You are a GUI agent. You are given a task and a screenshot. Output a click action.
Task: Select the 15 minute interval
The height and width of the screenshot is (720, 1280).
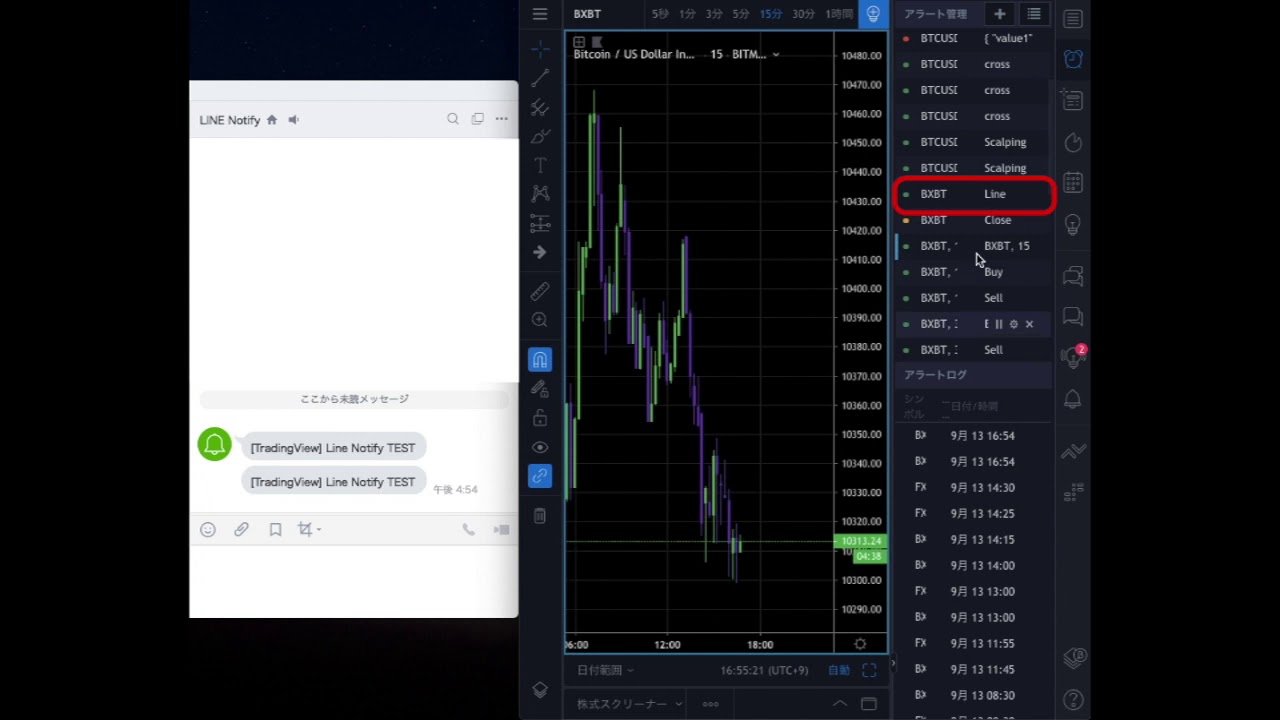[x=770, y=14]
